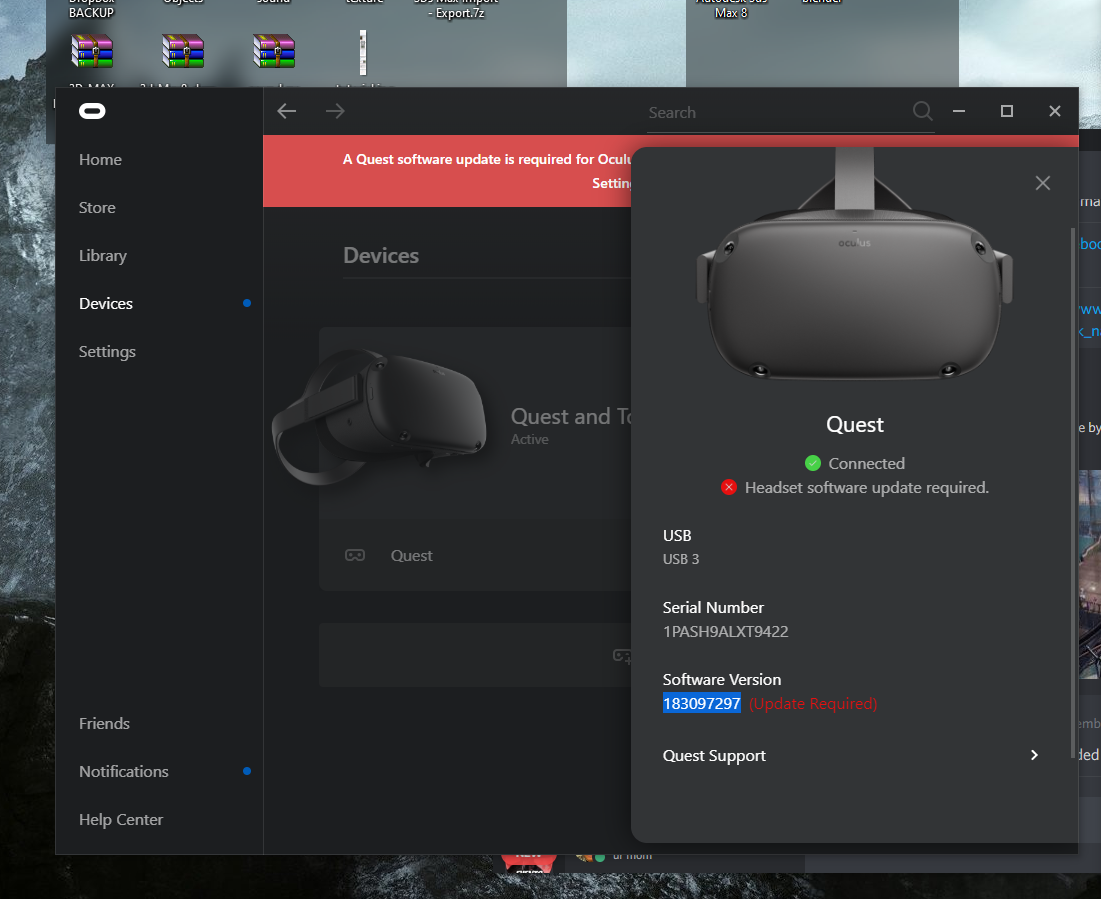1101x899 pixels.
Task: Click the highlighted software version 183097297
Action: pyautogui.click(x=701, y=703)
